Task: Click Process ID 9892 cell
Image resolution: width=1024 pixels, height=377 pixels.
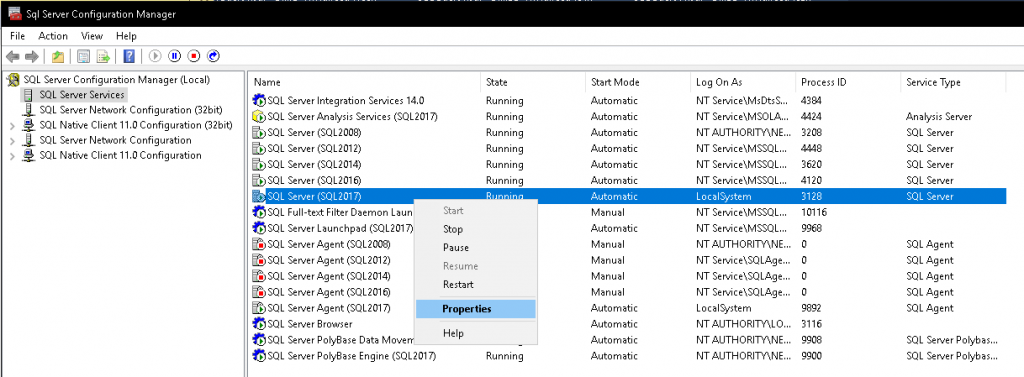Action: click(812, 308)
